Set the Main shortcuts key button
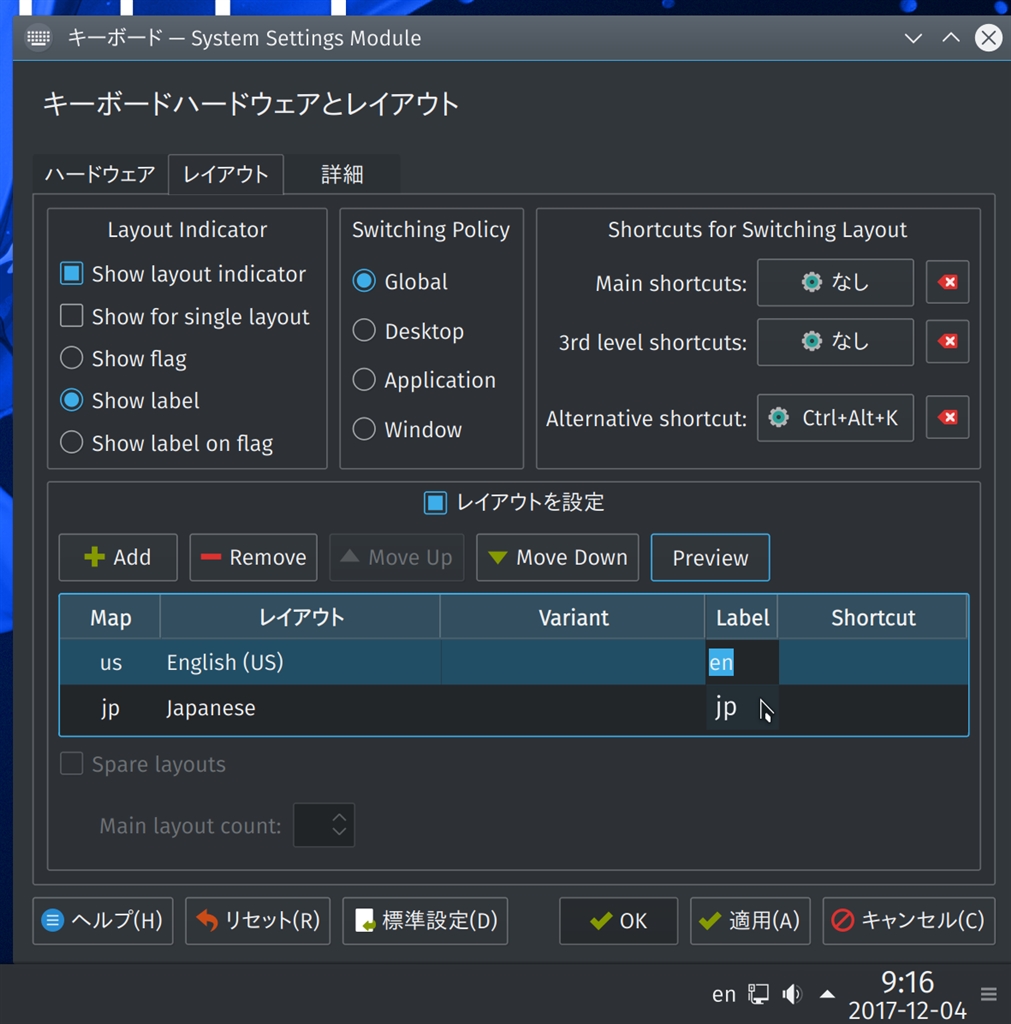The image size is (1011, 1024). click(835, 282)
